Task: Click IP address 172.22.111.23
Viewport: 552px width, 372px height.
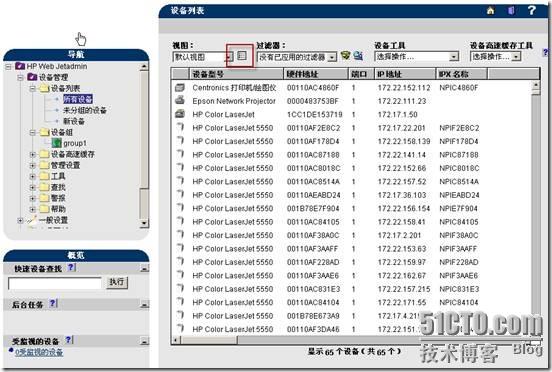Action: point(402,101)
